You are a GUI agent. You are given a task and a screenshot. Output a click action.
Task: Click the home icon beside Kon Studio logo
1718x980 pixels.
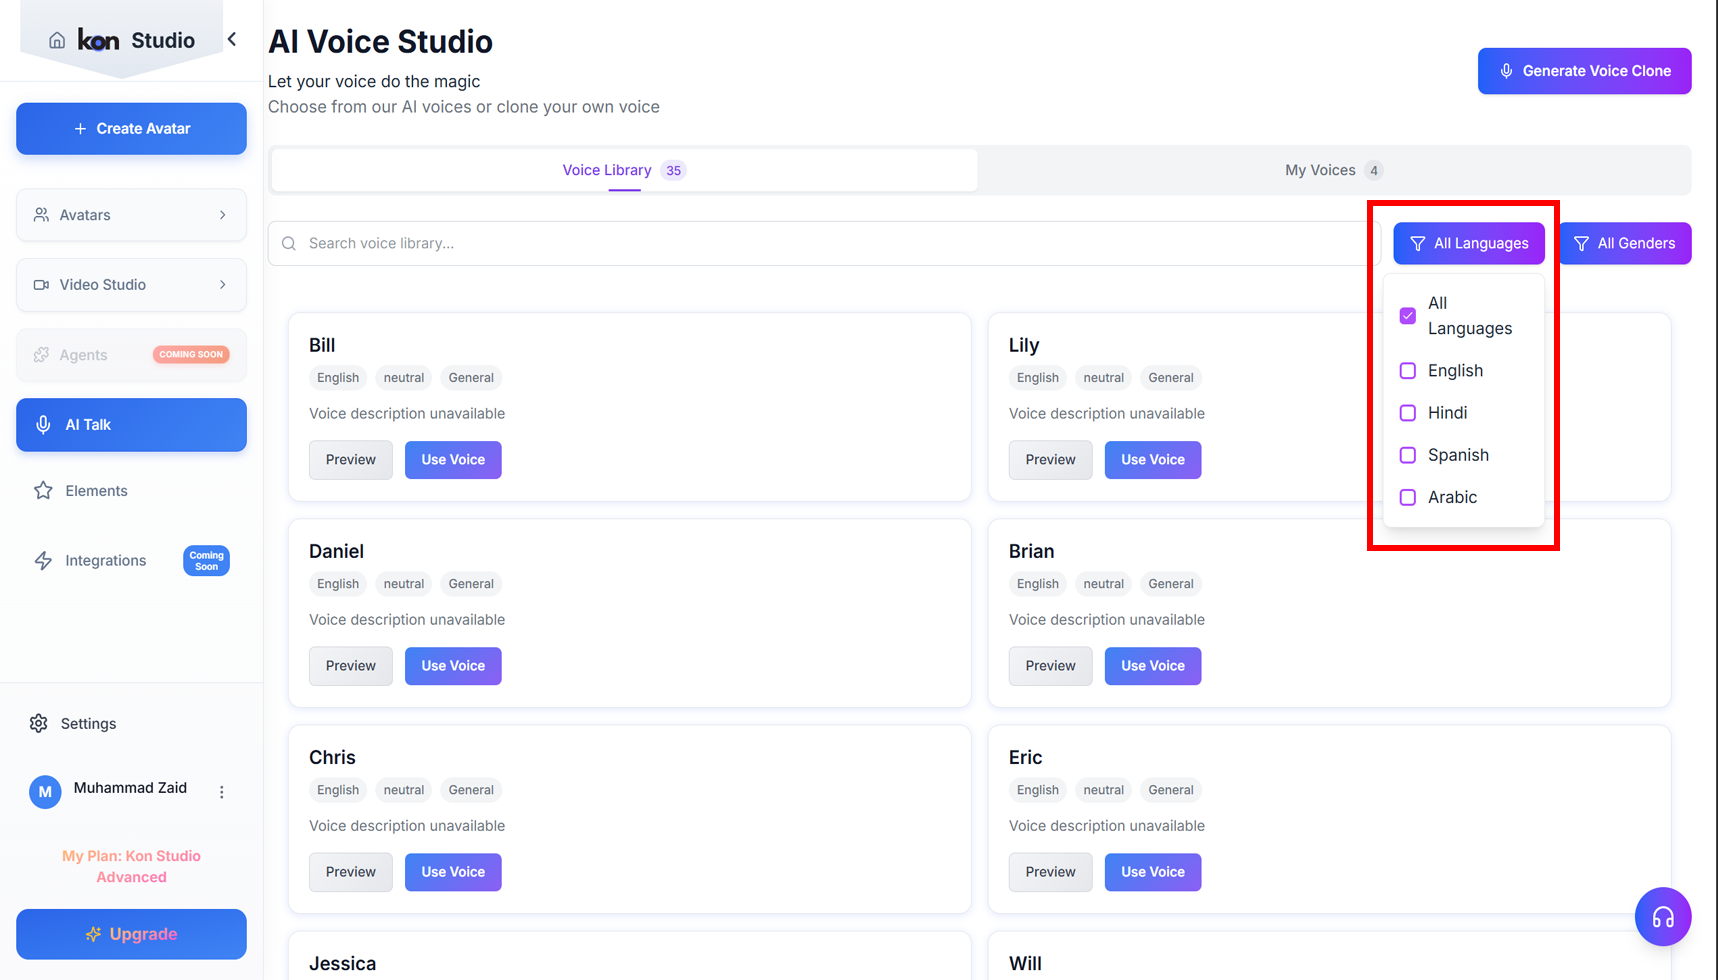pyautogui.click(x=57, y=40)
